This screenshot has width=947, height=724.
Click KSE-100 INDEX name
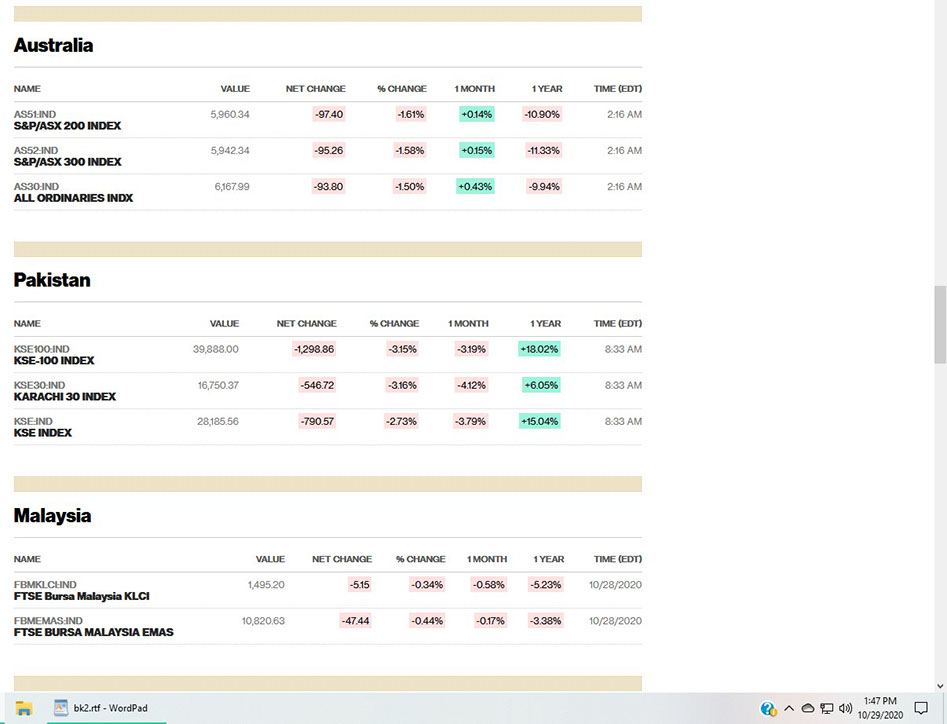click(54, 360)
